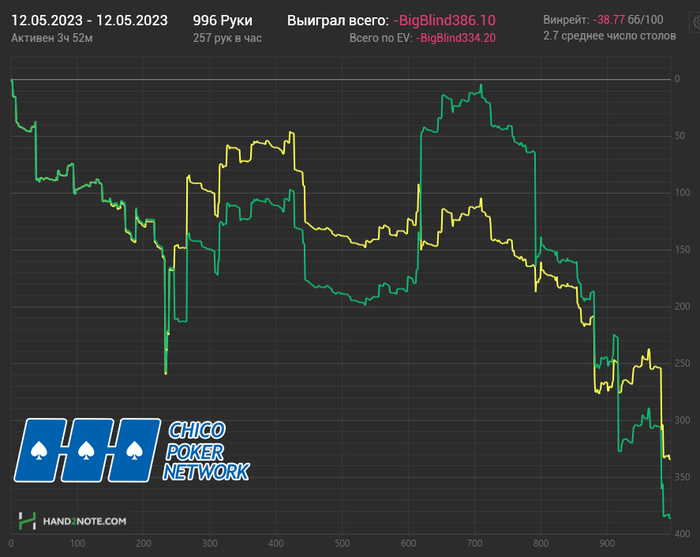Viewport: 700px width, 557px height.
Task: Click the x-axis label 900
Action: pyautogui.click(x=607, y=544)
